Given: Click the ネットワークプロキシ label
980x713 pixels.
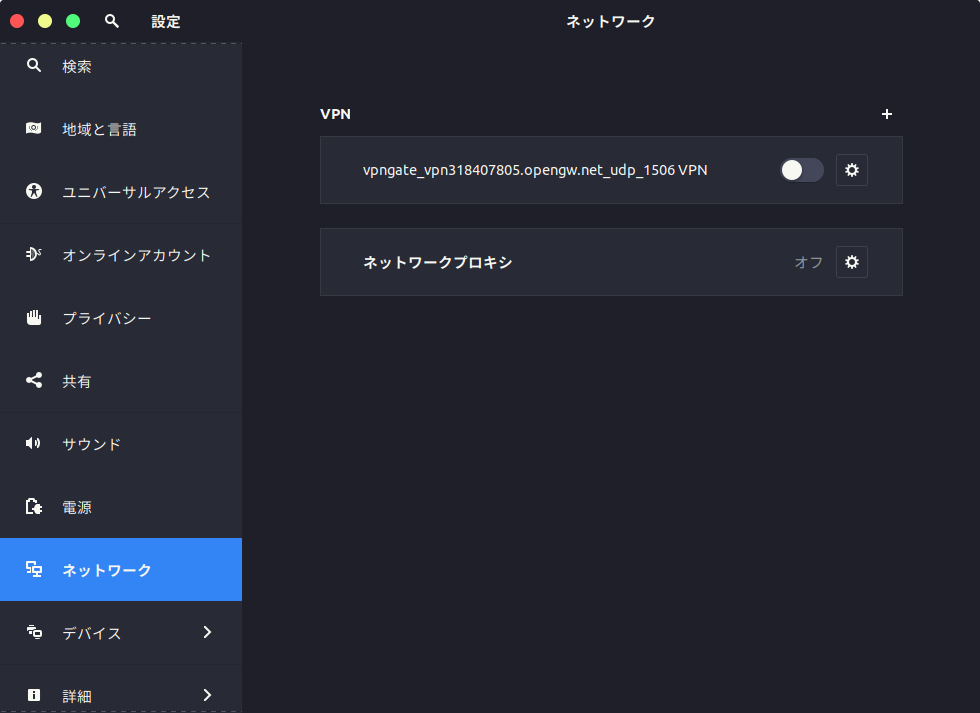Looking at the screenshot, I should tap(438, 262).
